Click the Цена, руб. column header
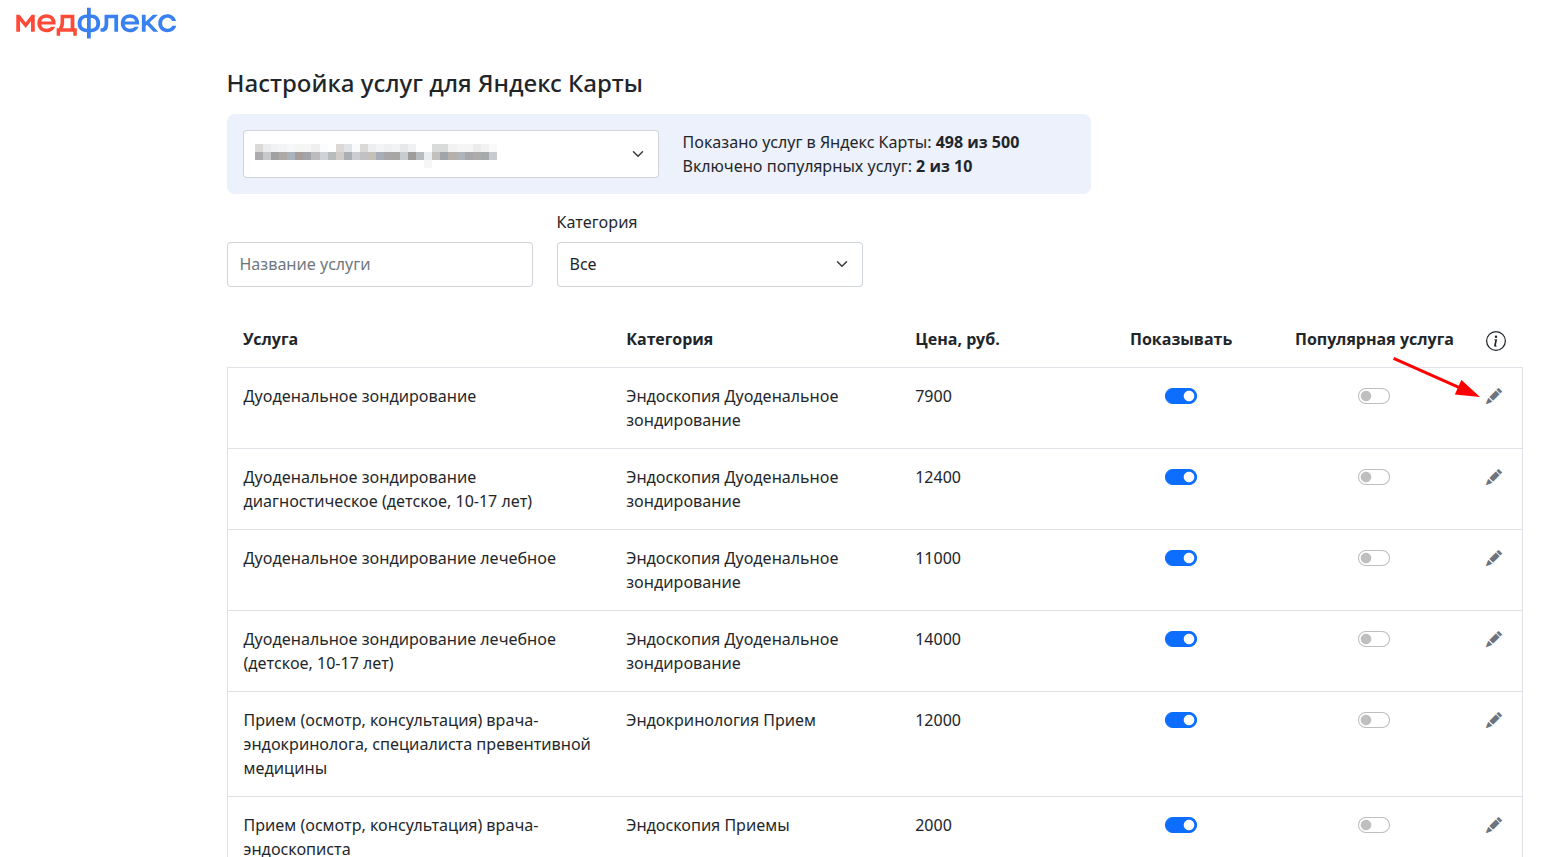1545x857 pixels. [957, 340]
